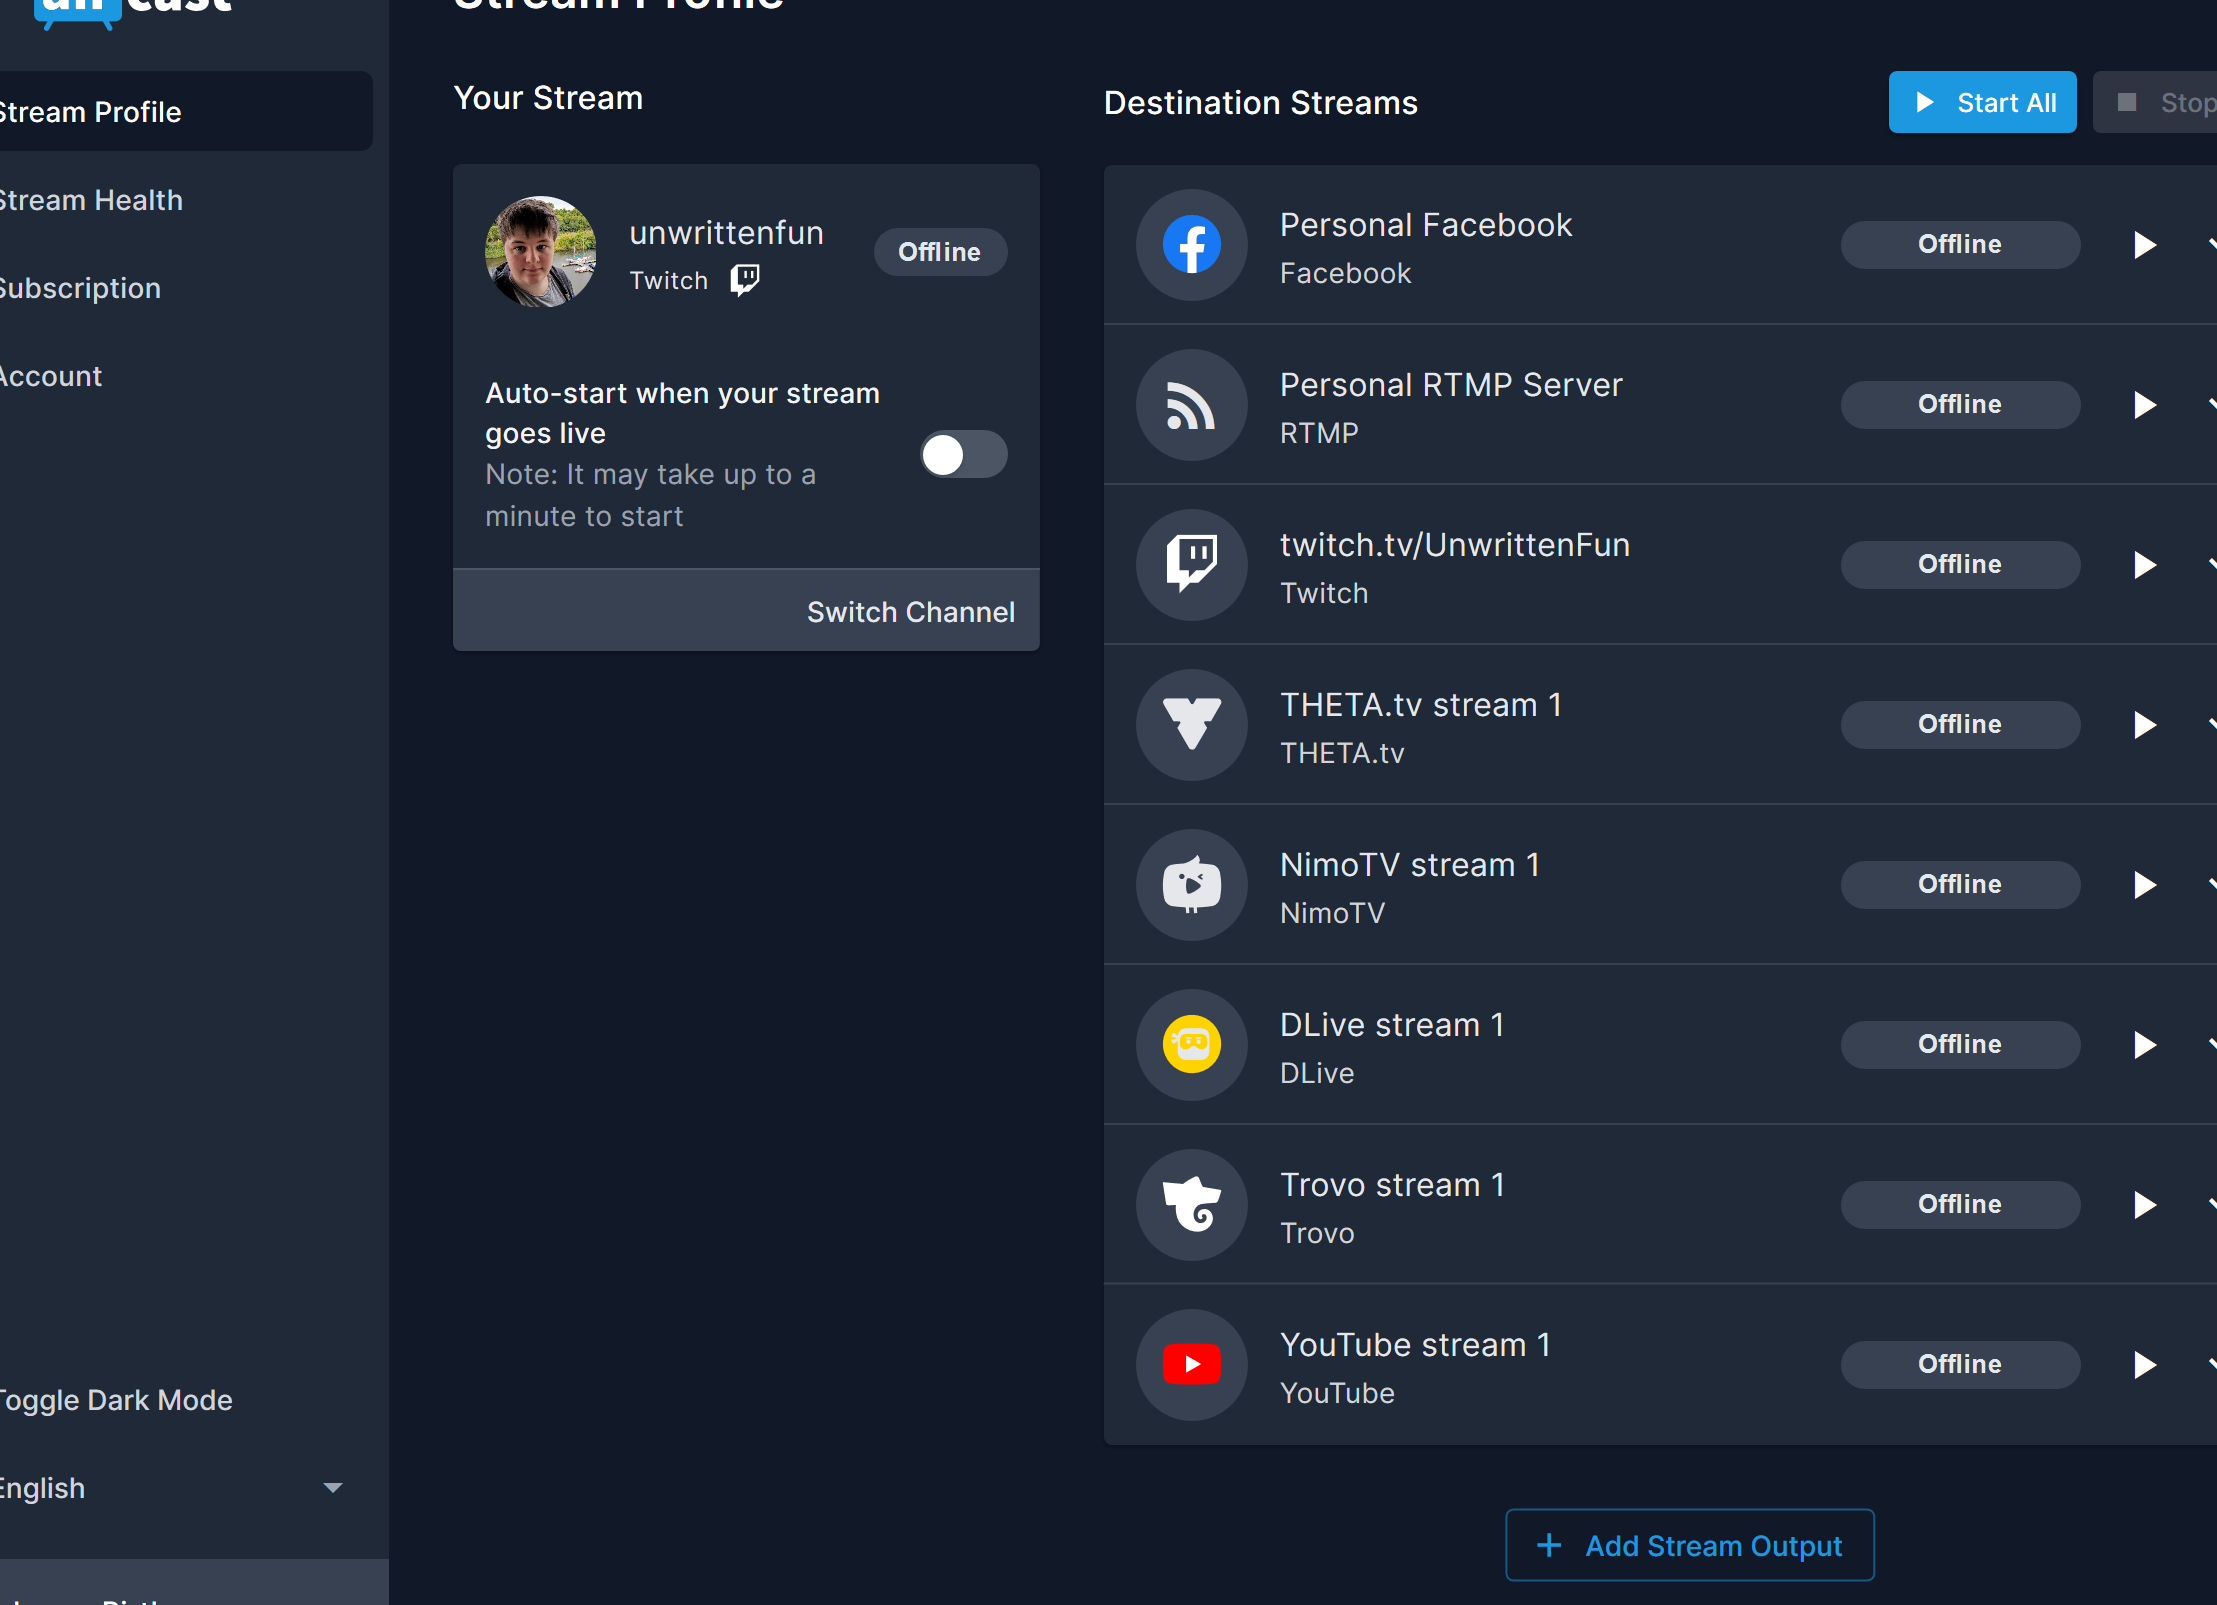Click the Your Stream heading
The height and width of the screenshot is (1605, 2217).
coord(548,98)
